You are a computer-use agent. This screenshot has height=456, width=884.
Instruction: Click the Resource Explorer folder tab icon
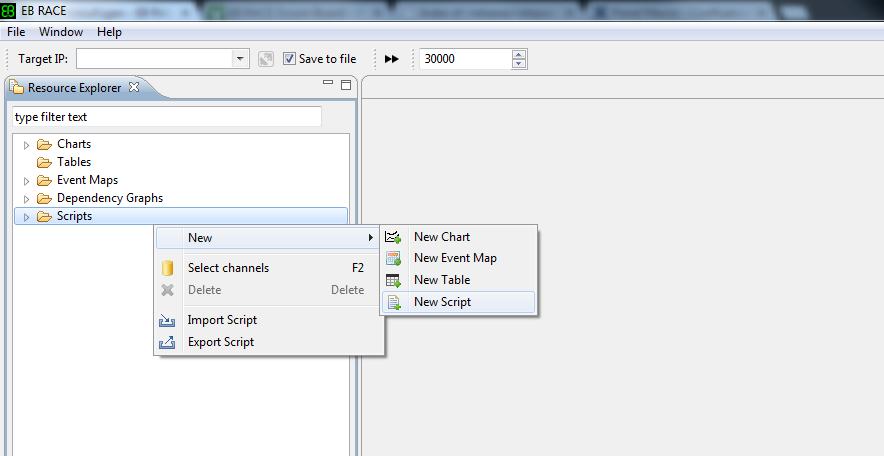(16, 87)
